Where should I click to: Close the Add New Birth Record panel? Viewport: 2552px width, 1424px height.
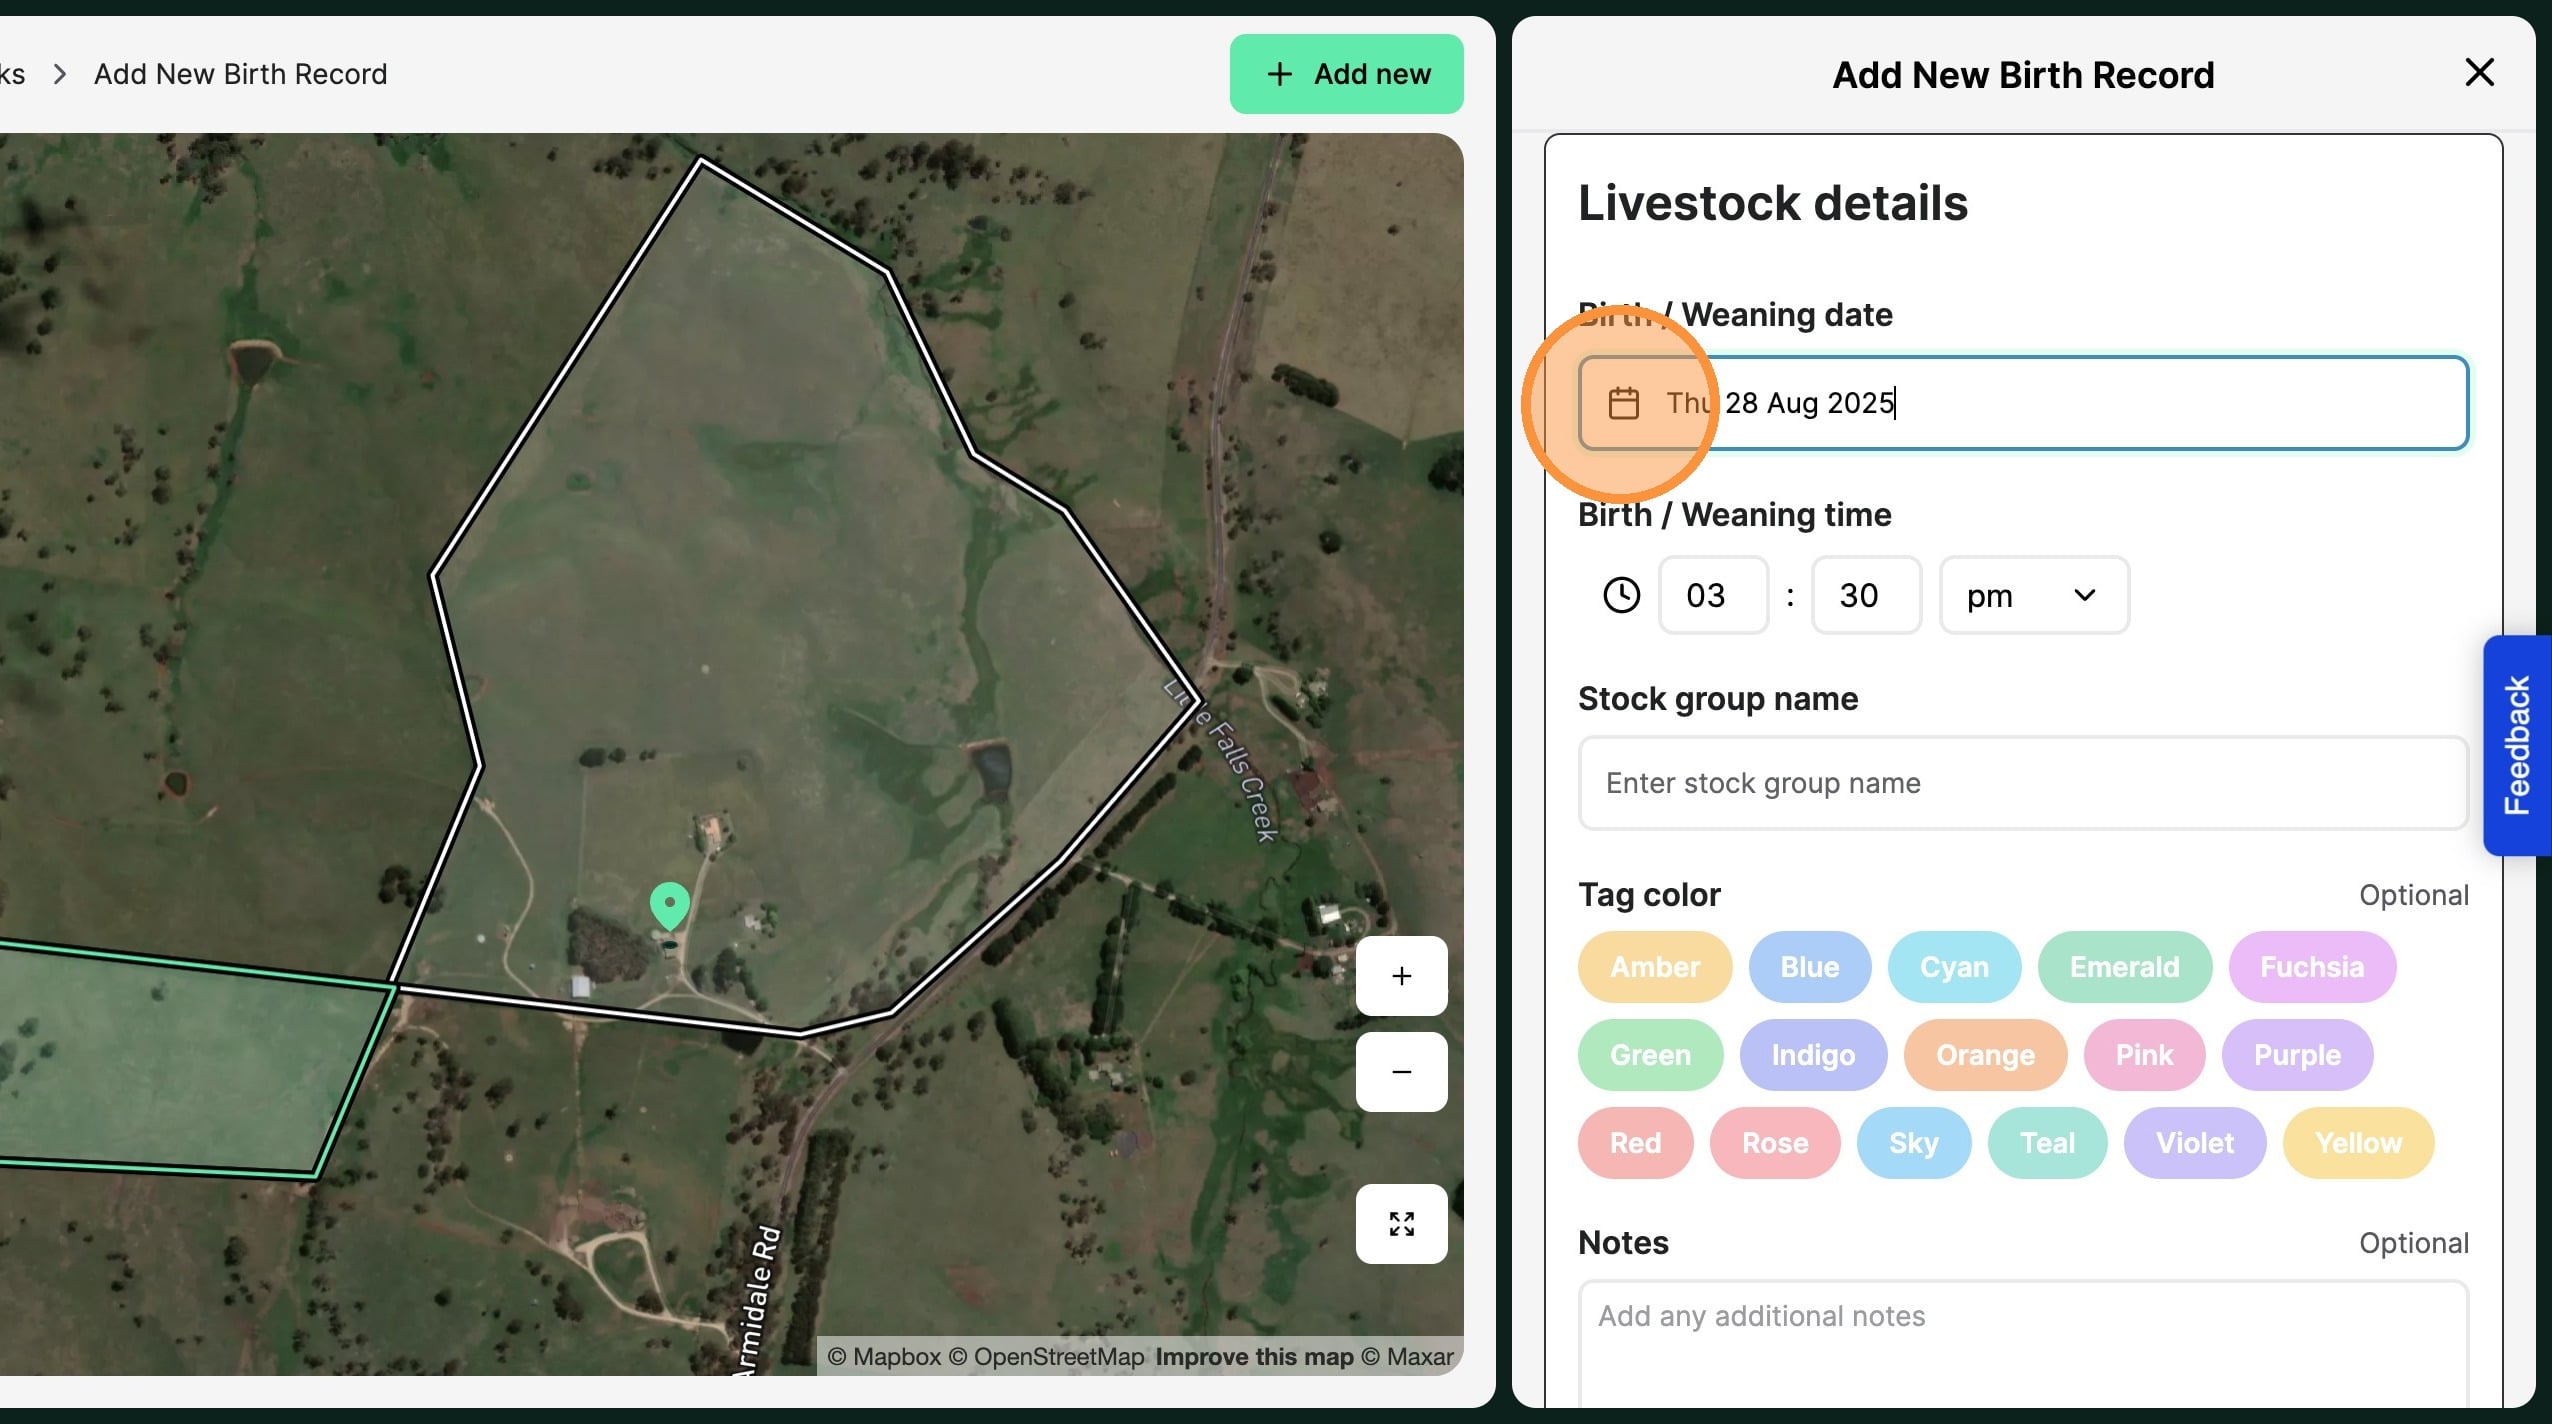pyautogui.click(x=2479, y=73)
